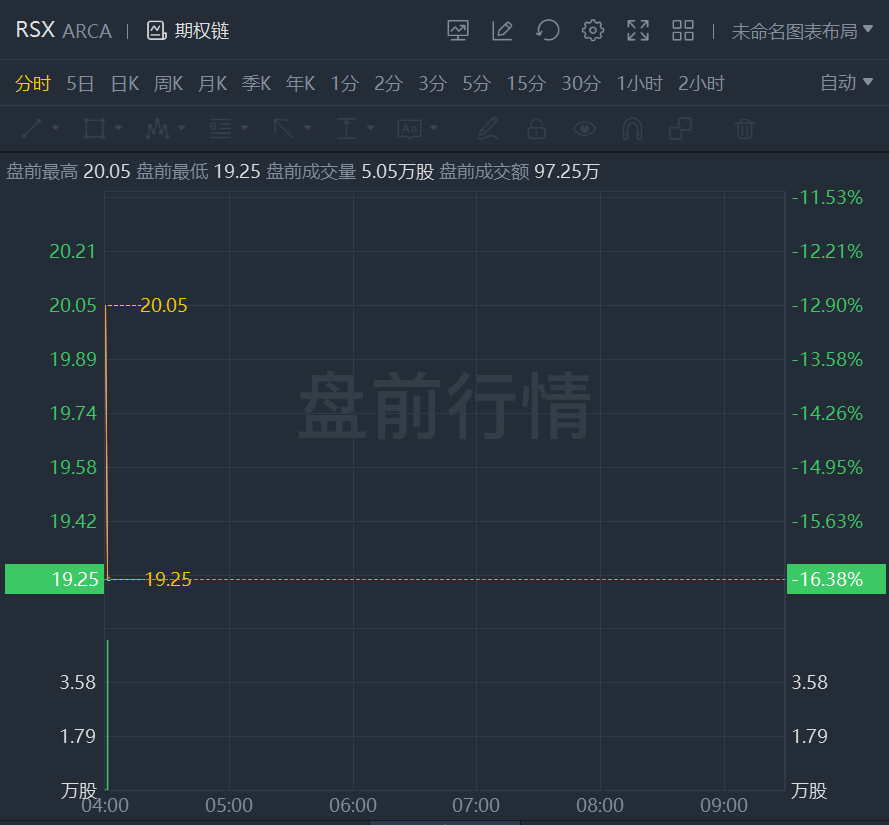Open the grid layout icon
Image resolution: width=889 pixels, height=825 pixels.
click(683, 31)
